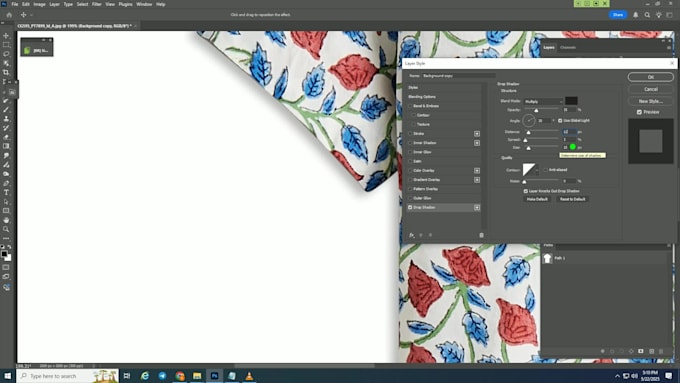Select the Gradient tool

[x=6, y=146]
